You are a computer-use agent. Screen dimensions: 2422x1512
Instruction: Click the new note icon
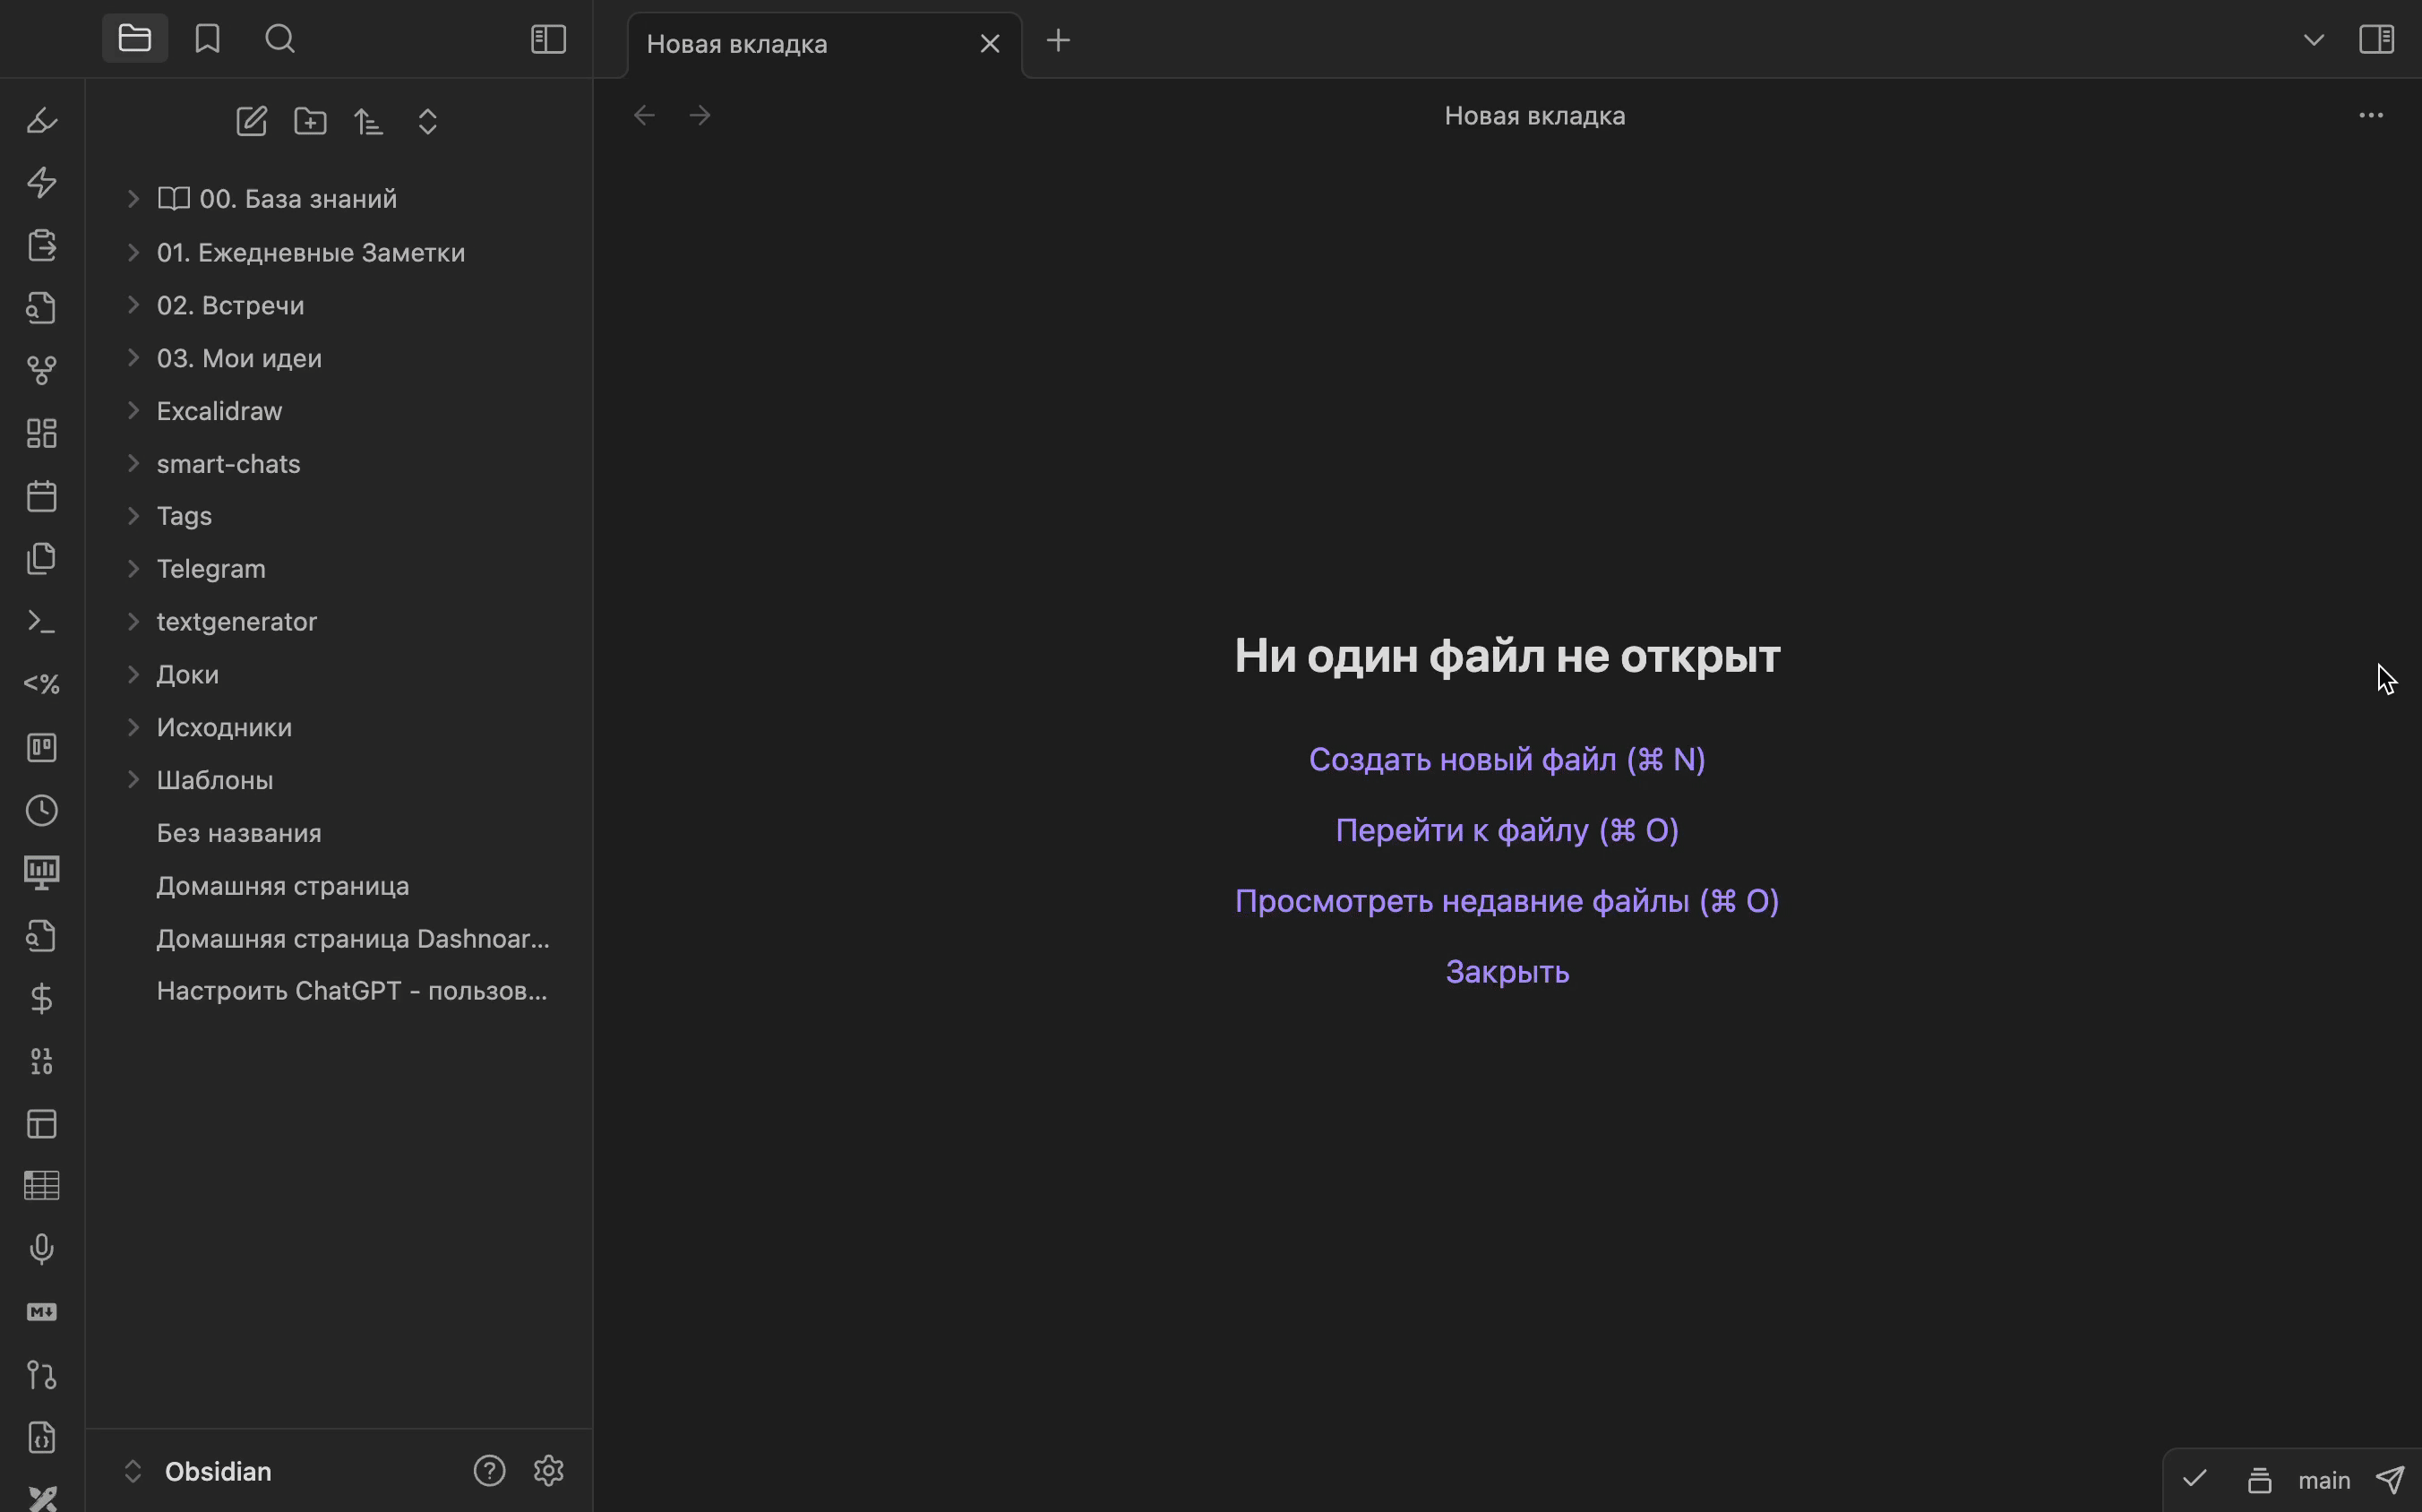251,122
